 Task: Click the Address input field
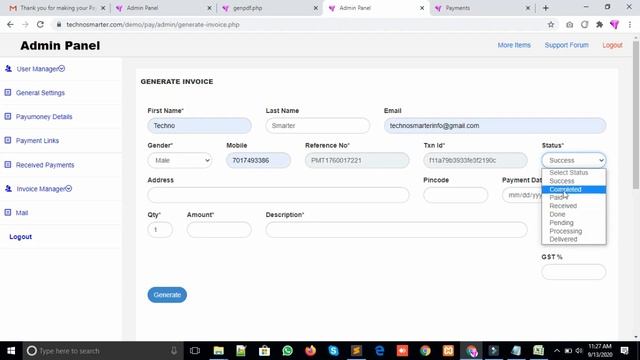(278, 195)
